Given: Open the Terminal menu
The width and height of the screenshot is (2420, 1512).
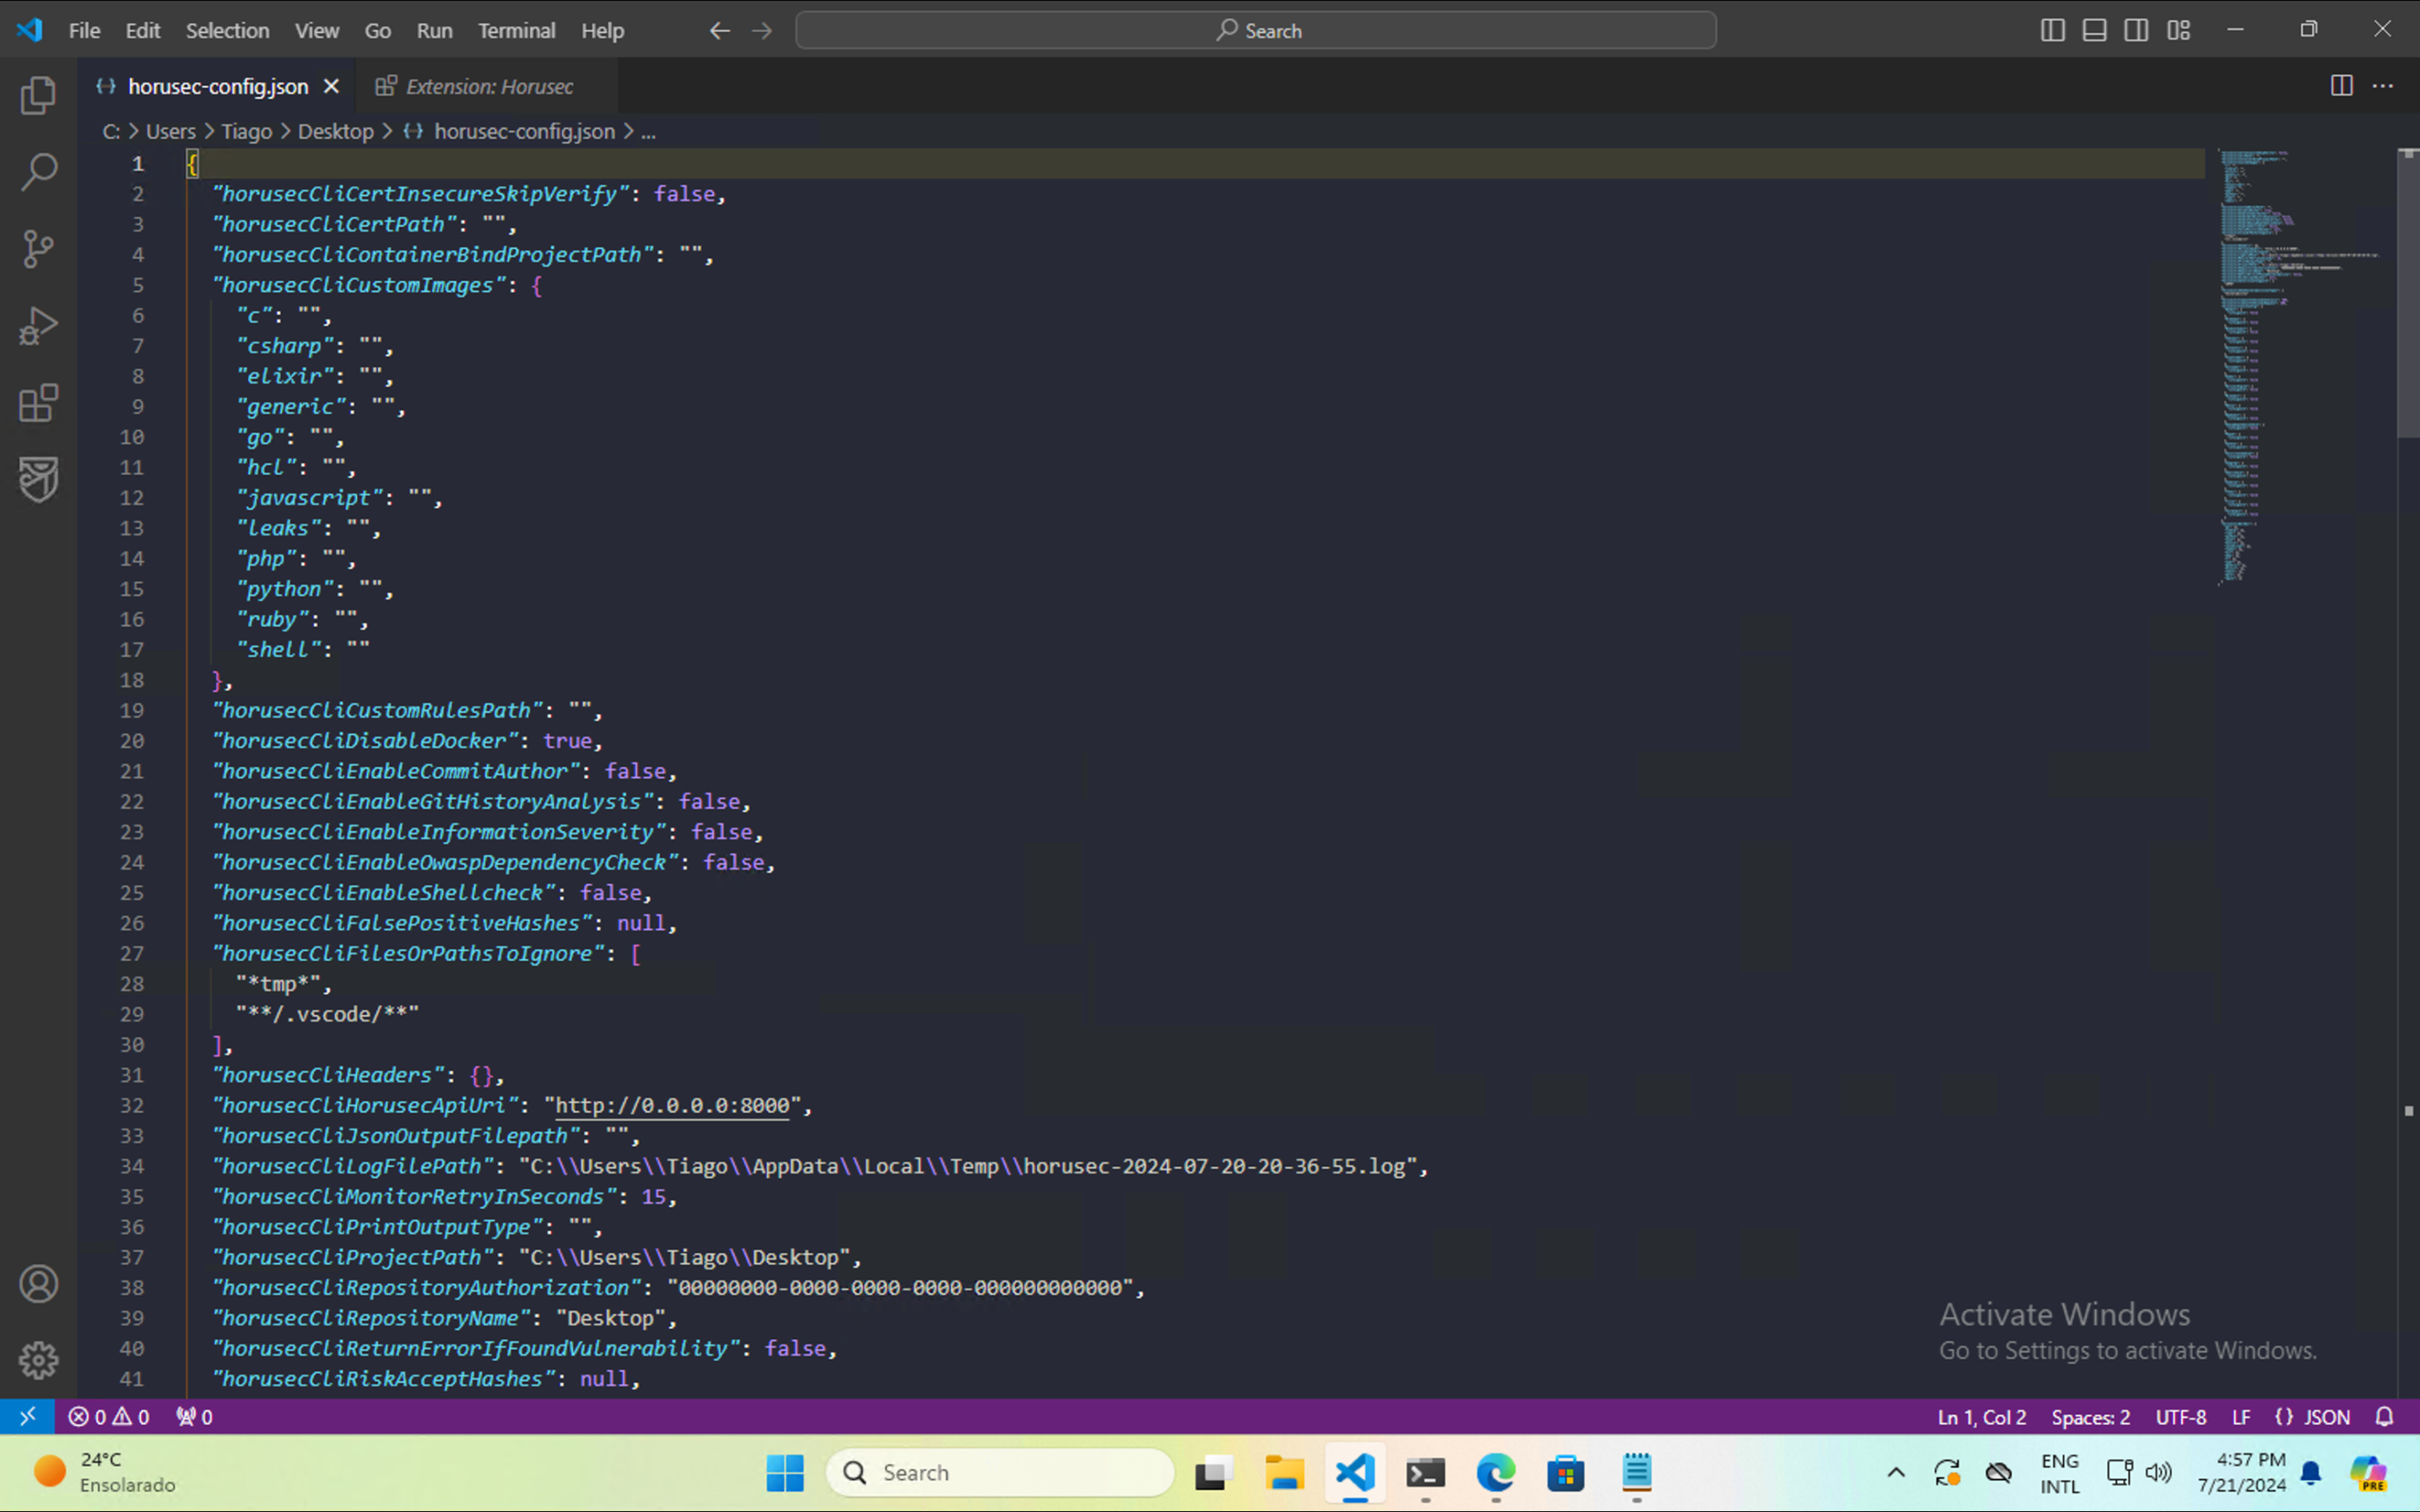Looking at the screenshot, I should point(516,31).
